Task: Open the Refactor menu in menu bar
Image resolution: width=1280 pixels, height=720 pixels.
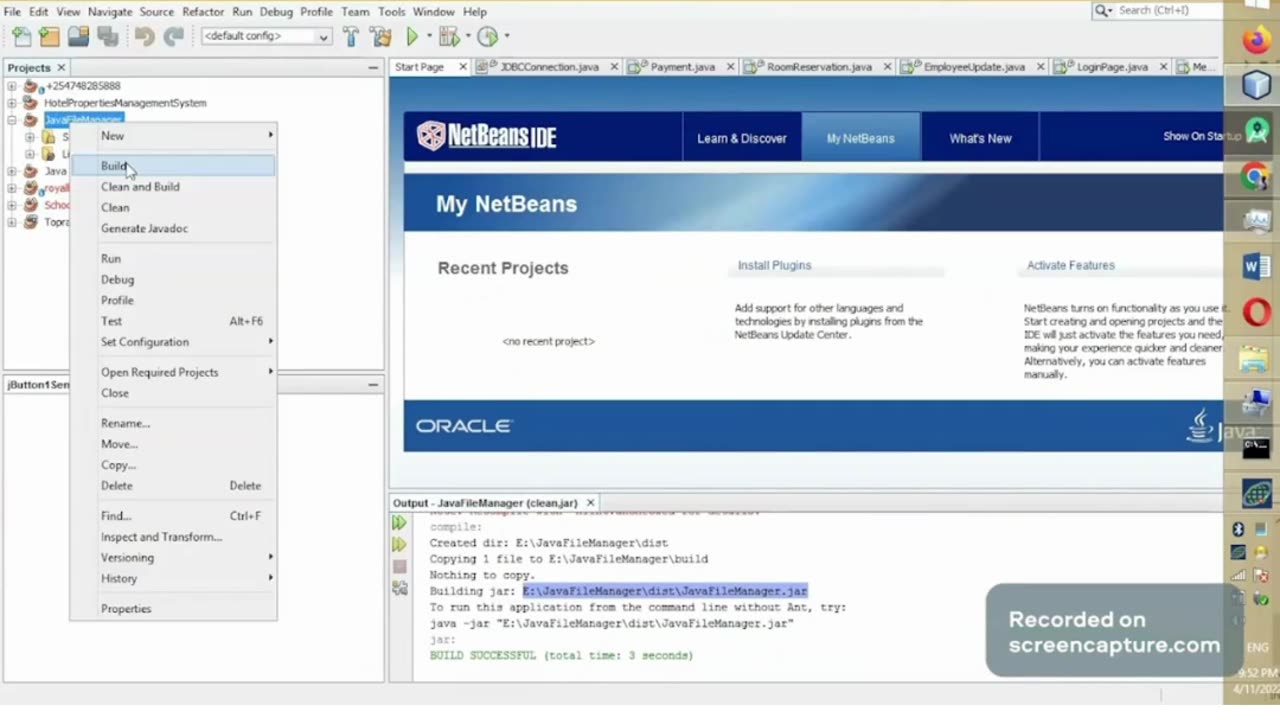Action: point(203,12)
